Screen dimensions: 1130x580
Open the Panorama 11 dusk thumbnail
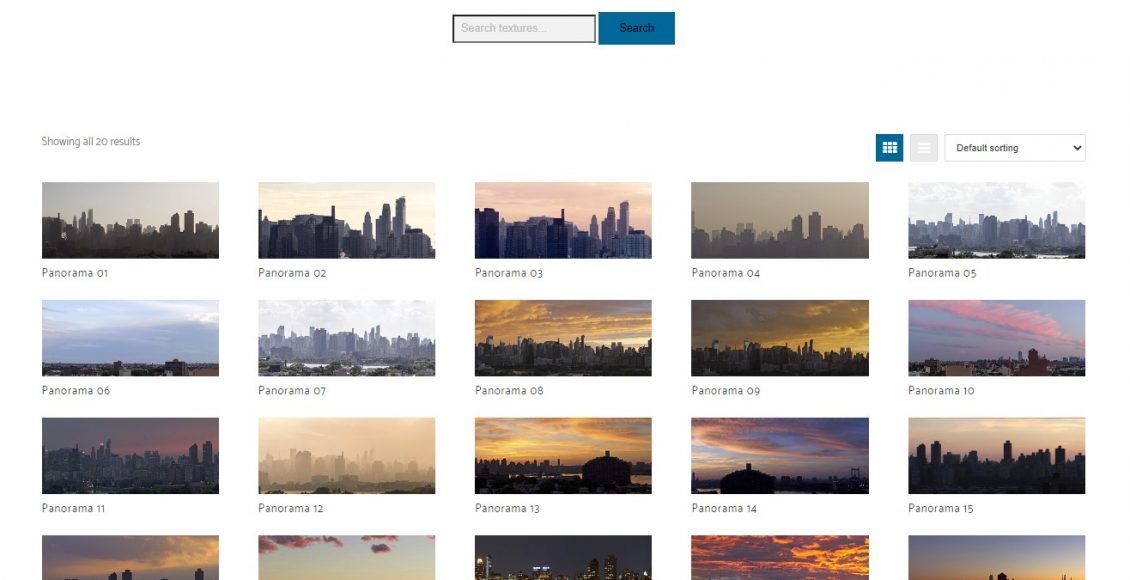[x=130, y=456]
